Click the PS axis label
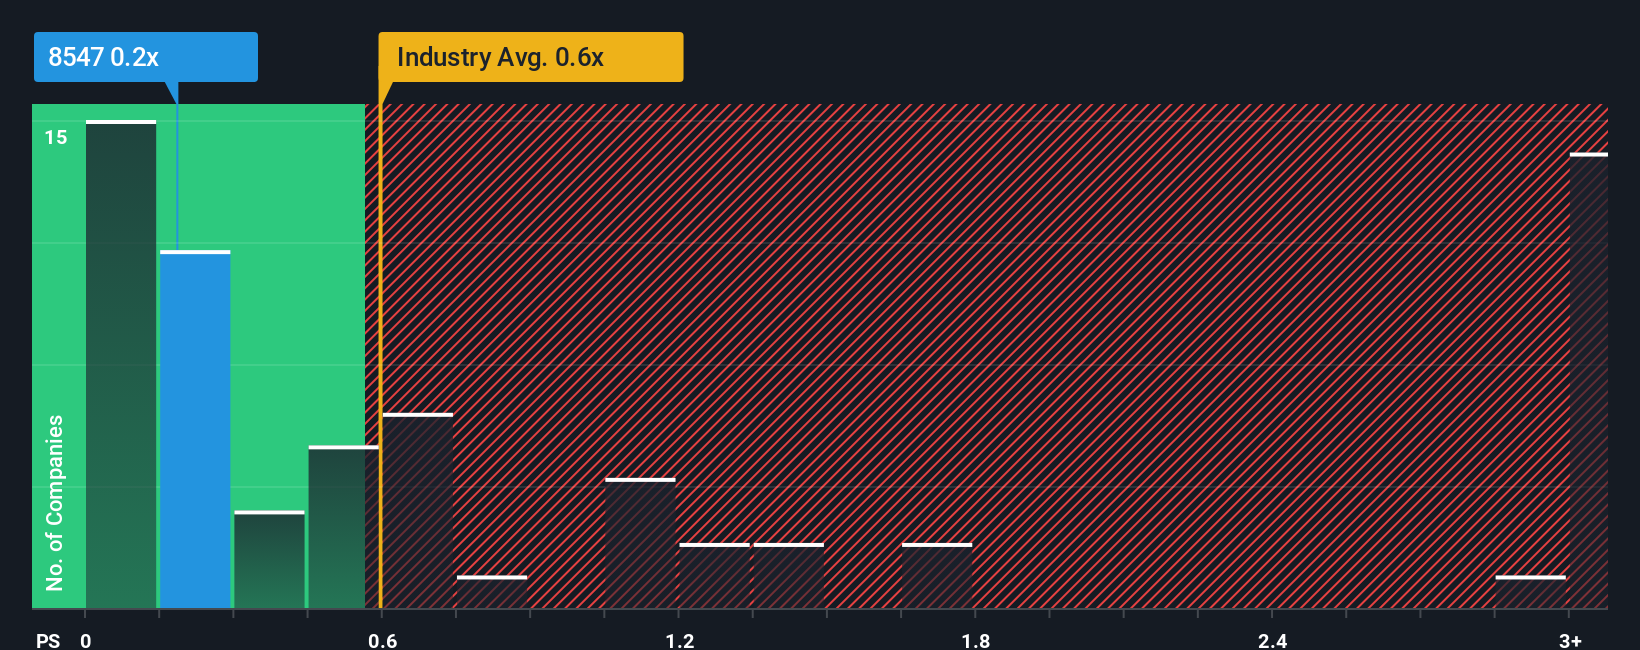Viewport: 1640px width, 650px height. [x=48, y=640]
